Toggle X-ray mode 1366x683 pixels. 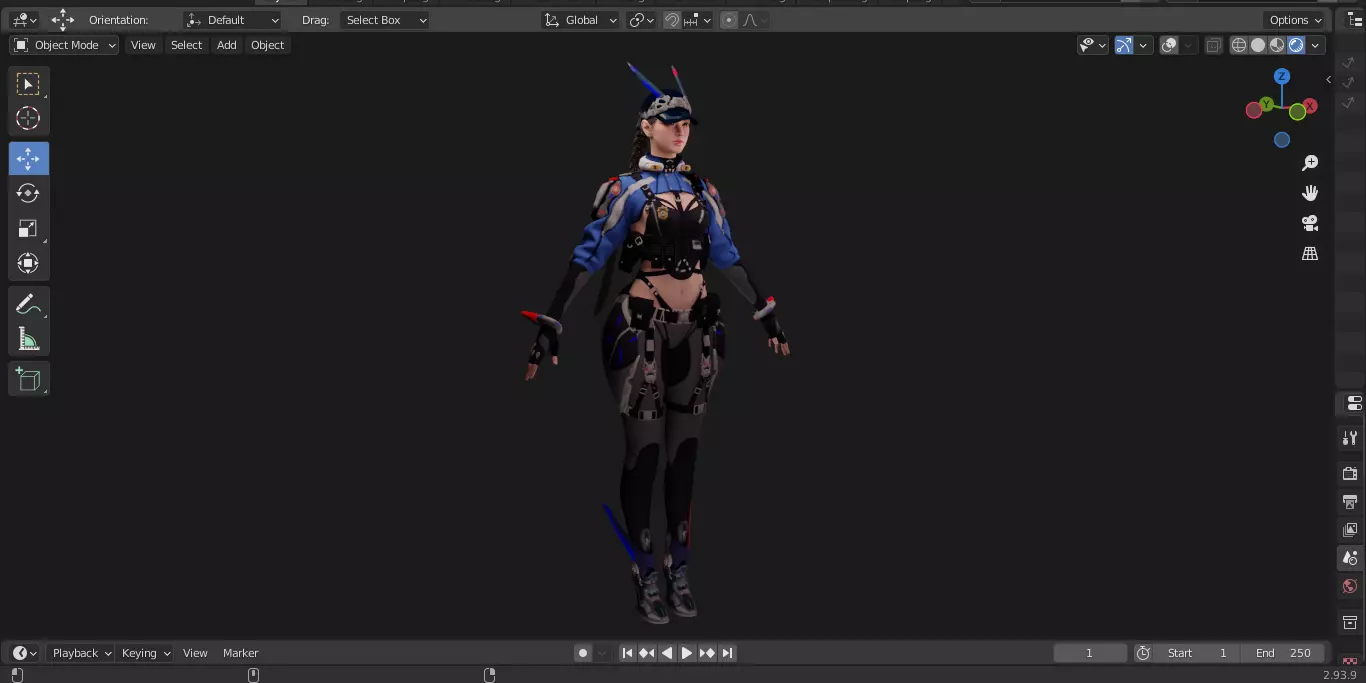[x=1213, y=45]
